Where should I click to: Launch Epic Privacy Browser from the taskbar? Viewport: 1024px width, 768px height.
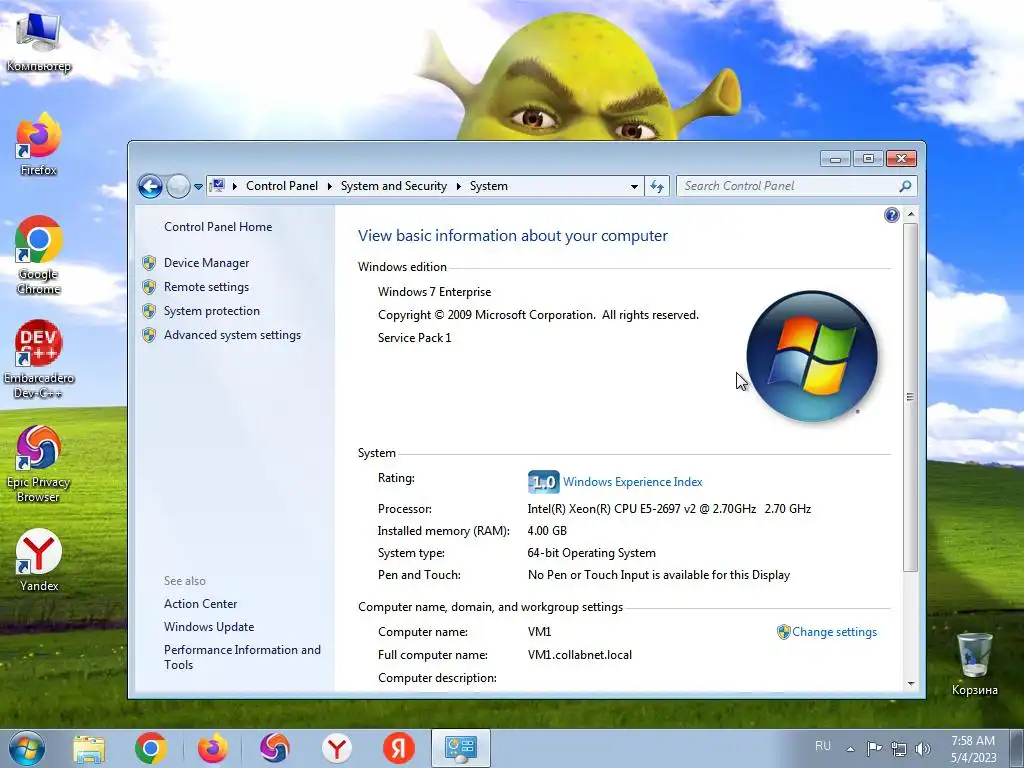[x=275, y=748]
